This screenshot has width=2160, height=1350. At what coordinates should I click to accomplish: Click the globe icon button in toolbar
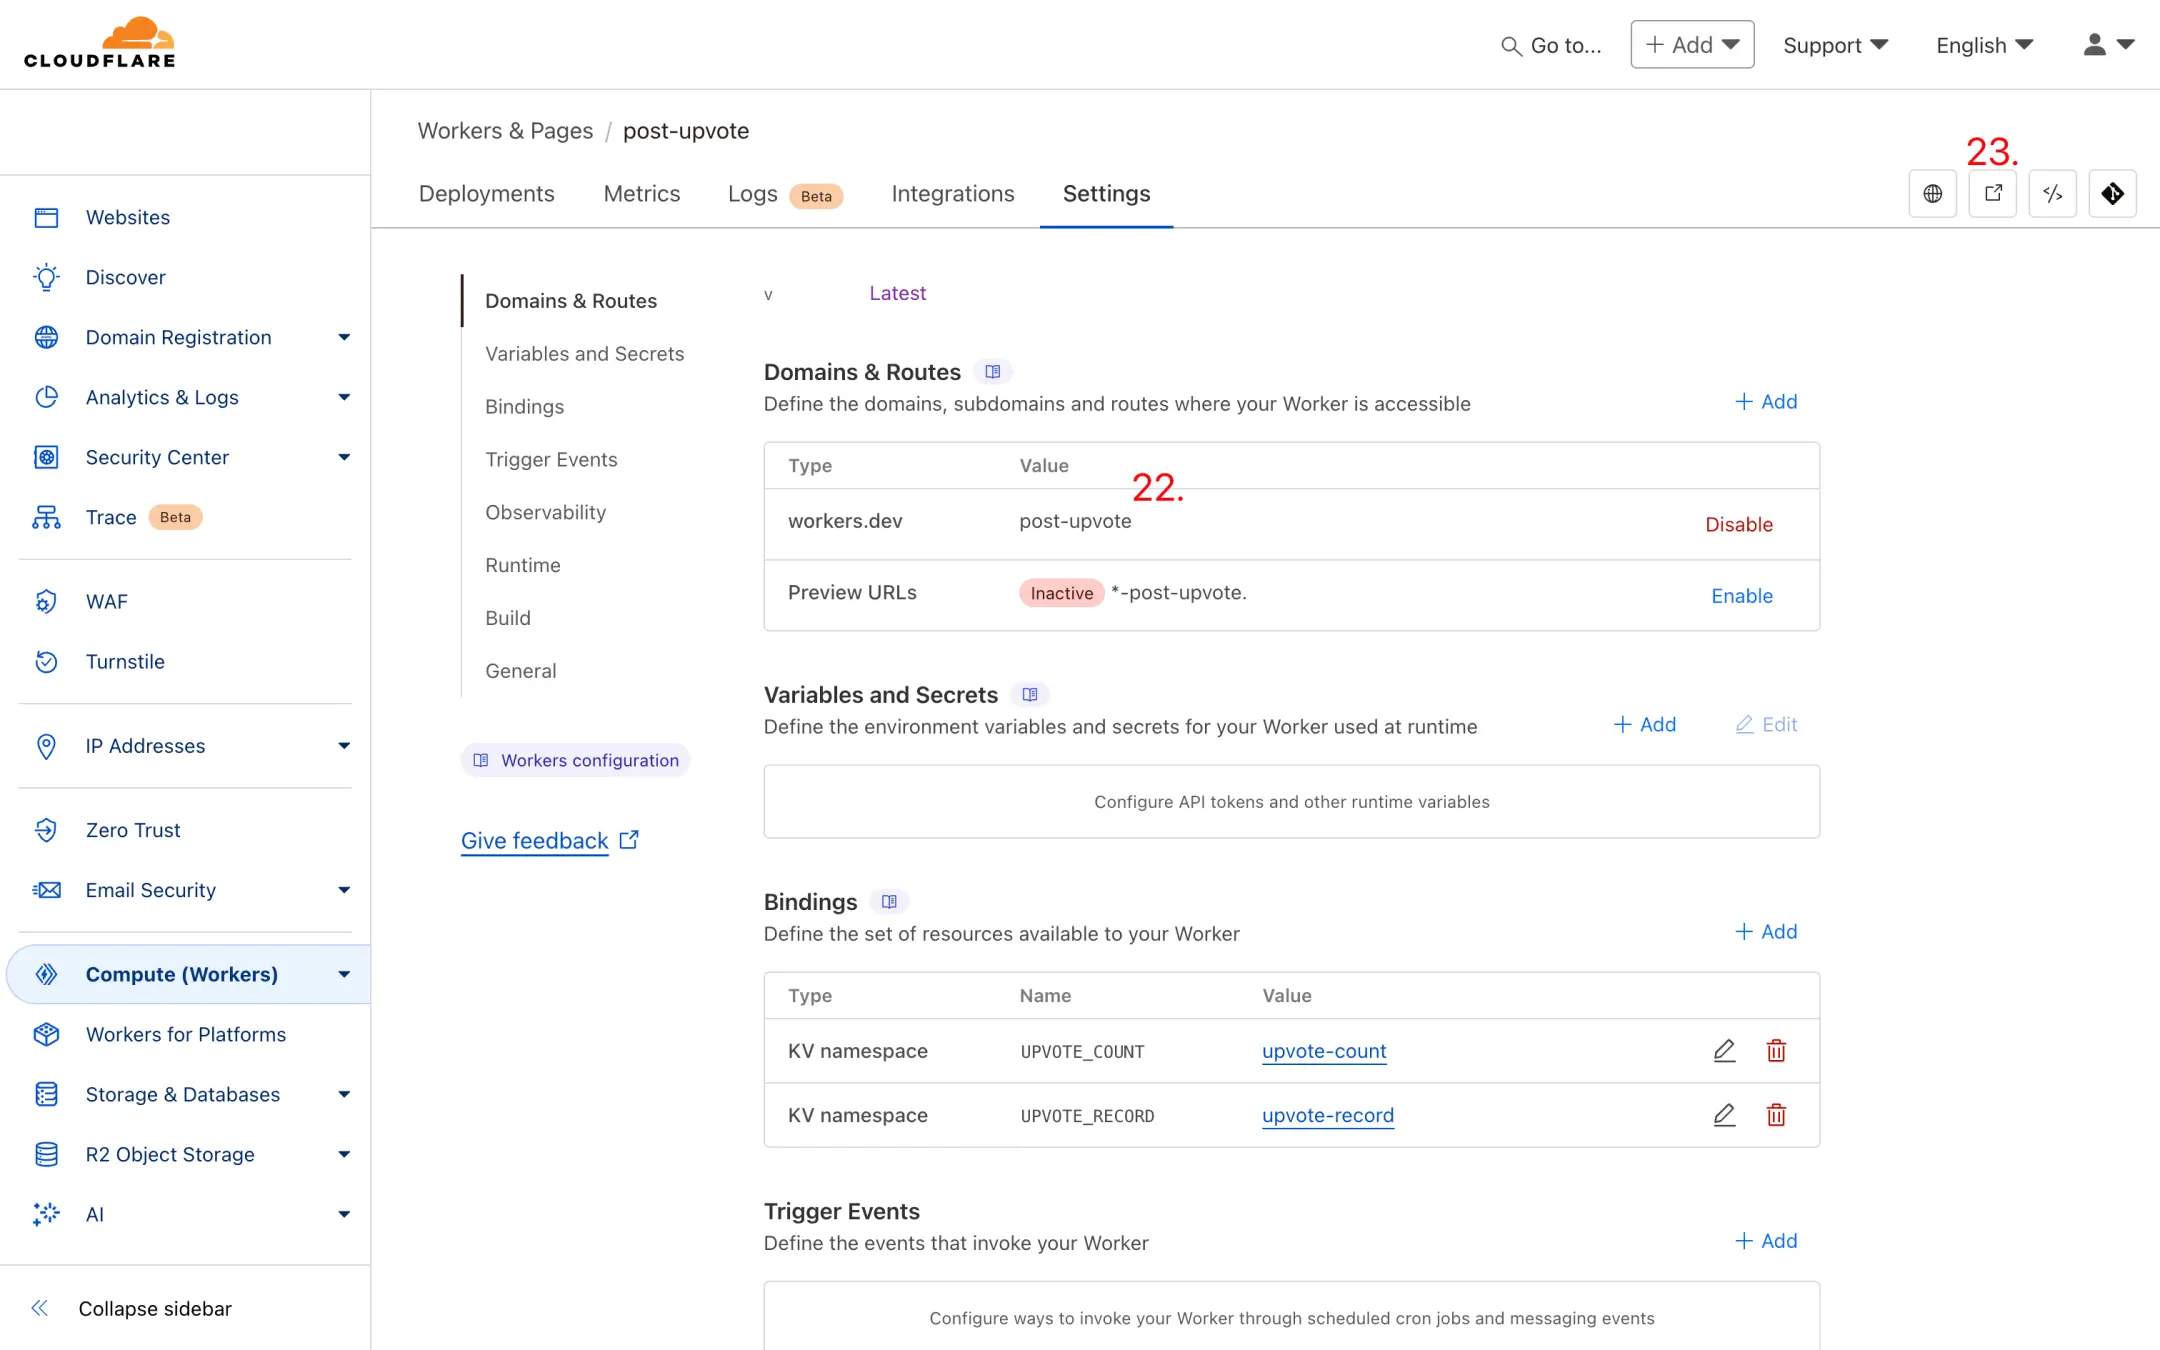pos(1932,193)
